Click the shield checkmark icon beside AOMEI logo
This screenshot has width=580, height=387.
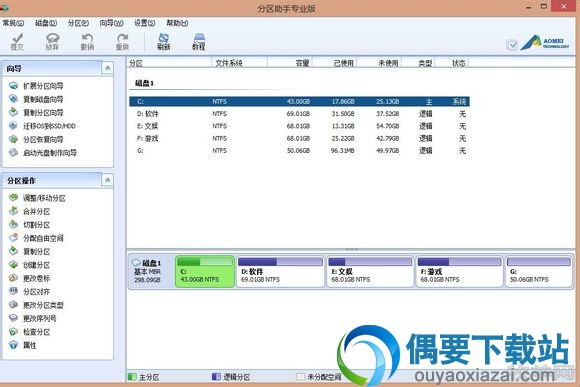pos(512,45)
